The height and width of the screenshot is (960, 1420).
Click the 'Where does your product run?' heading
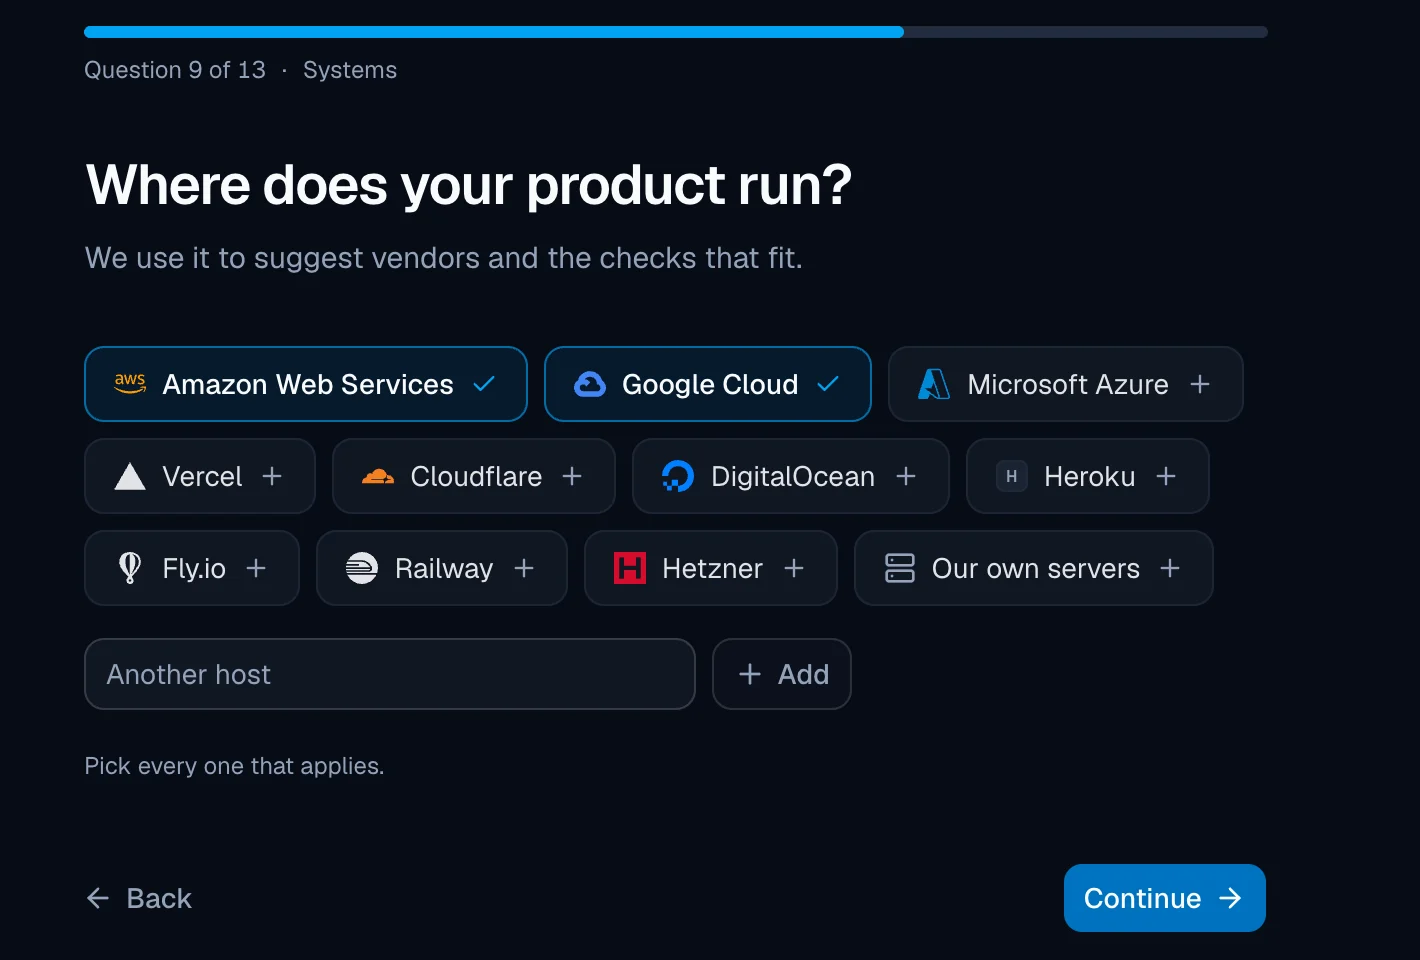(469, 185)
